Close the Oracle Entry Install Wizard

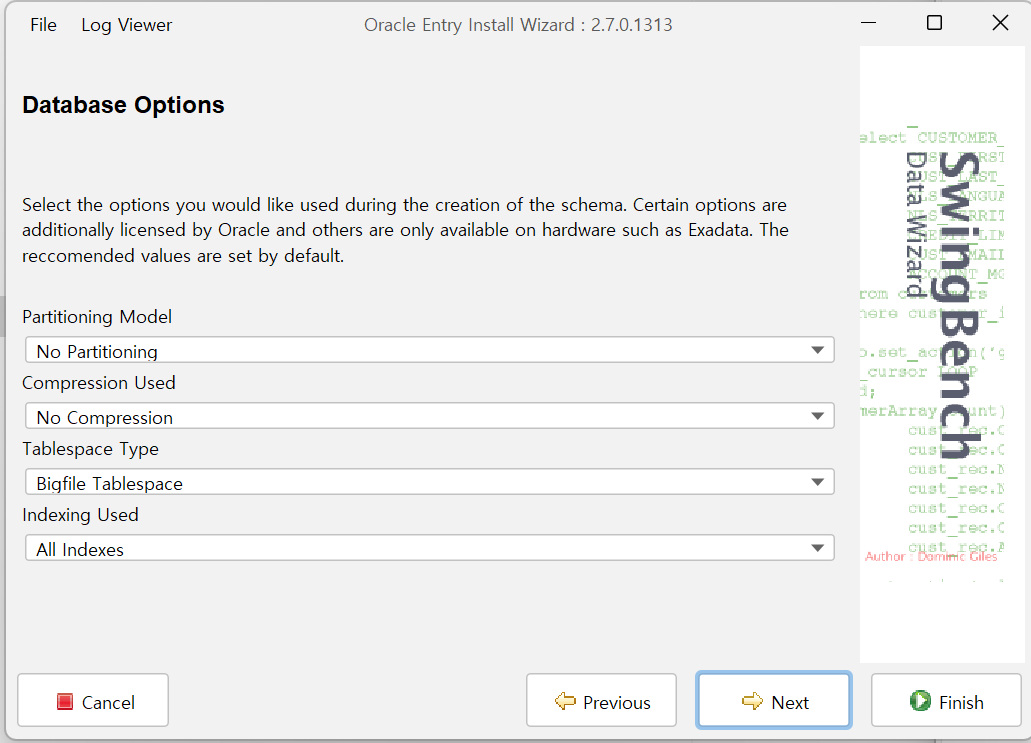click(1000, 23)
